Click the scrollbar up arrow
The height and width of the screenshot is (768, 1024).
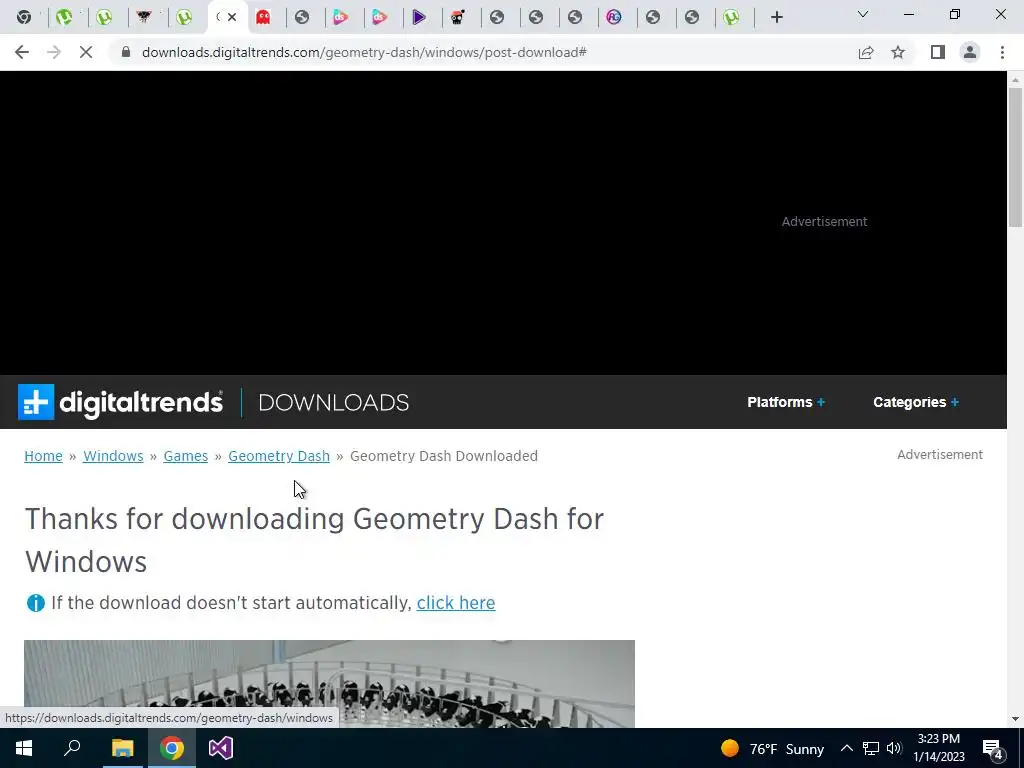pos(1016,80)
